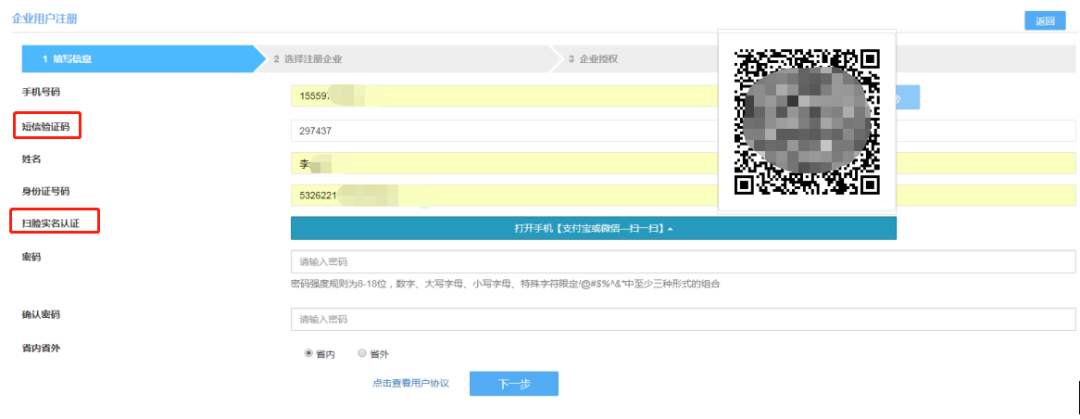Image resolution: width=1080 pixels, height=419 pixels.
Task: Select step 2 选择注册企业 tab
Action: coord(406,59)
